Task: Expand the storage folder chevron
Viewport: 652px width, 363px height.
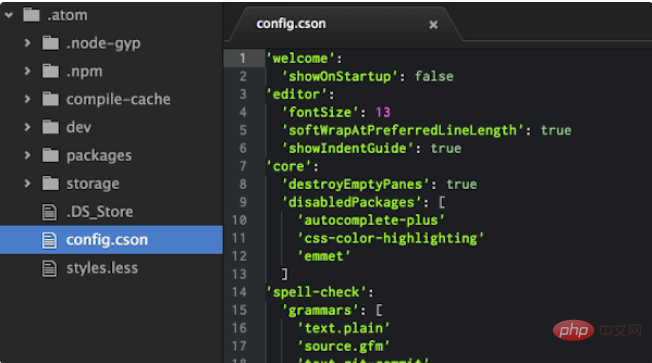Action: coord(27,183)
